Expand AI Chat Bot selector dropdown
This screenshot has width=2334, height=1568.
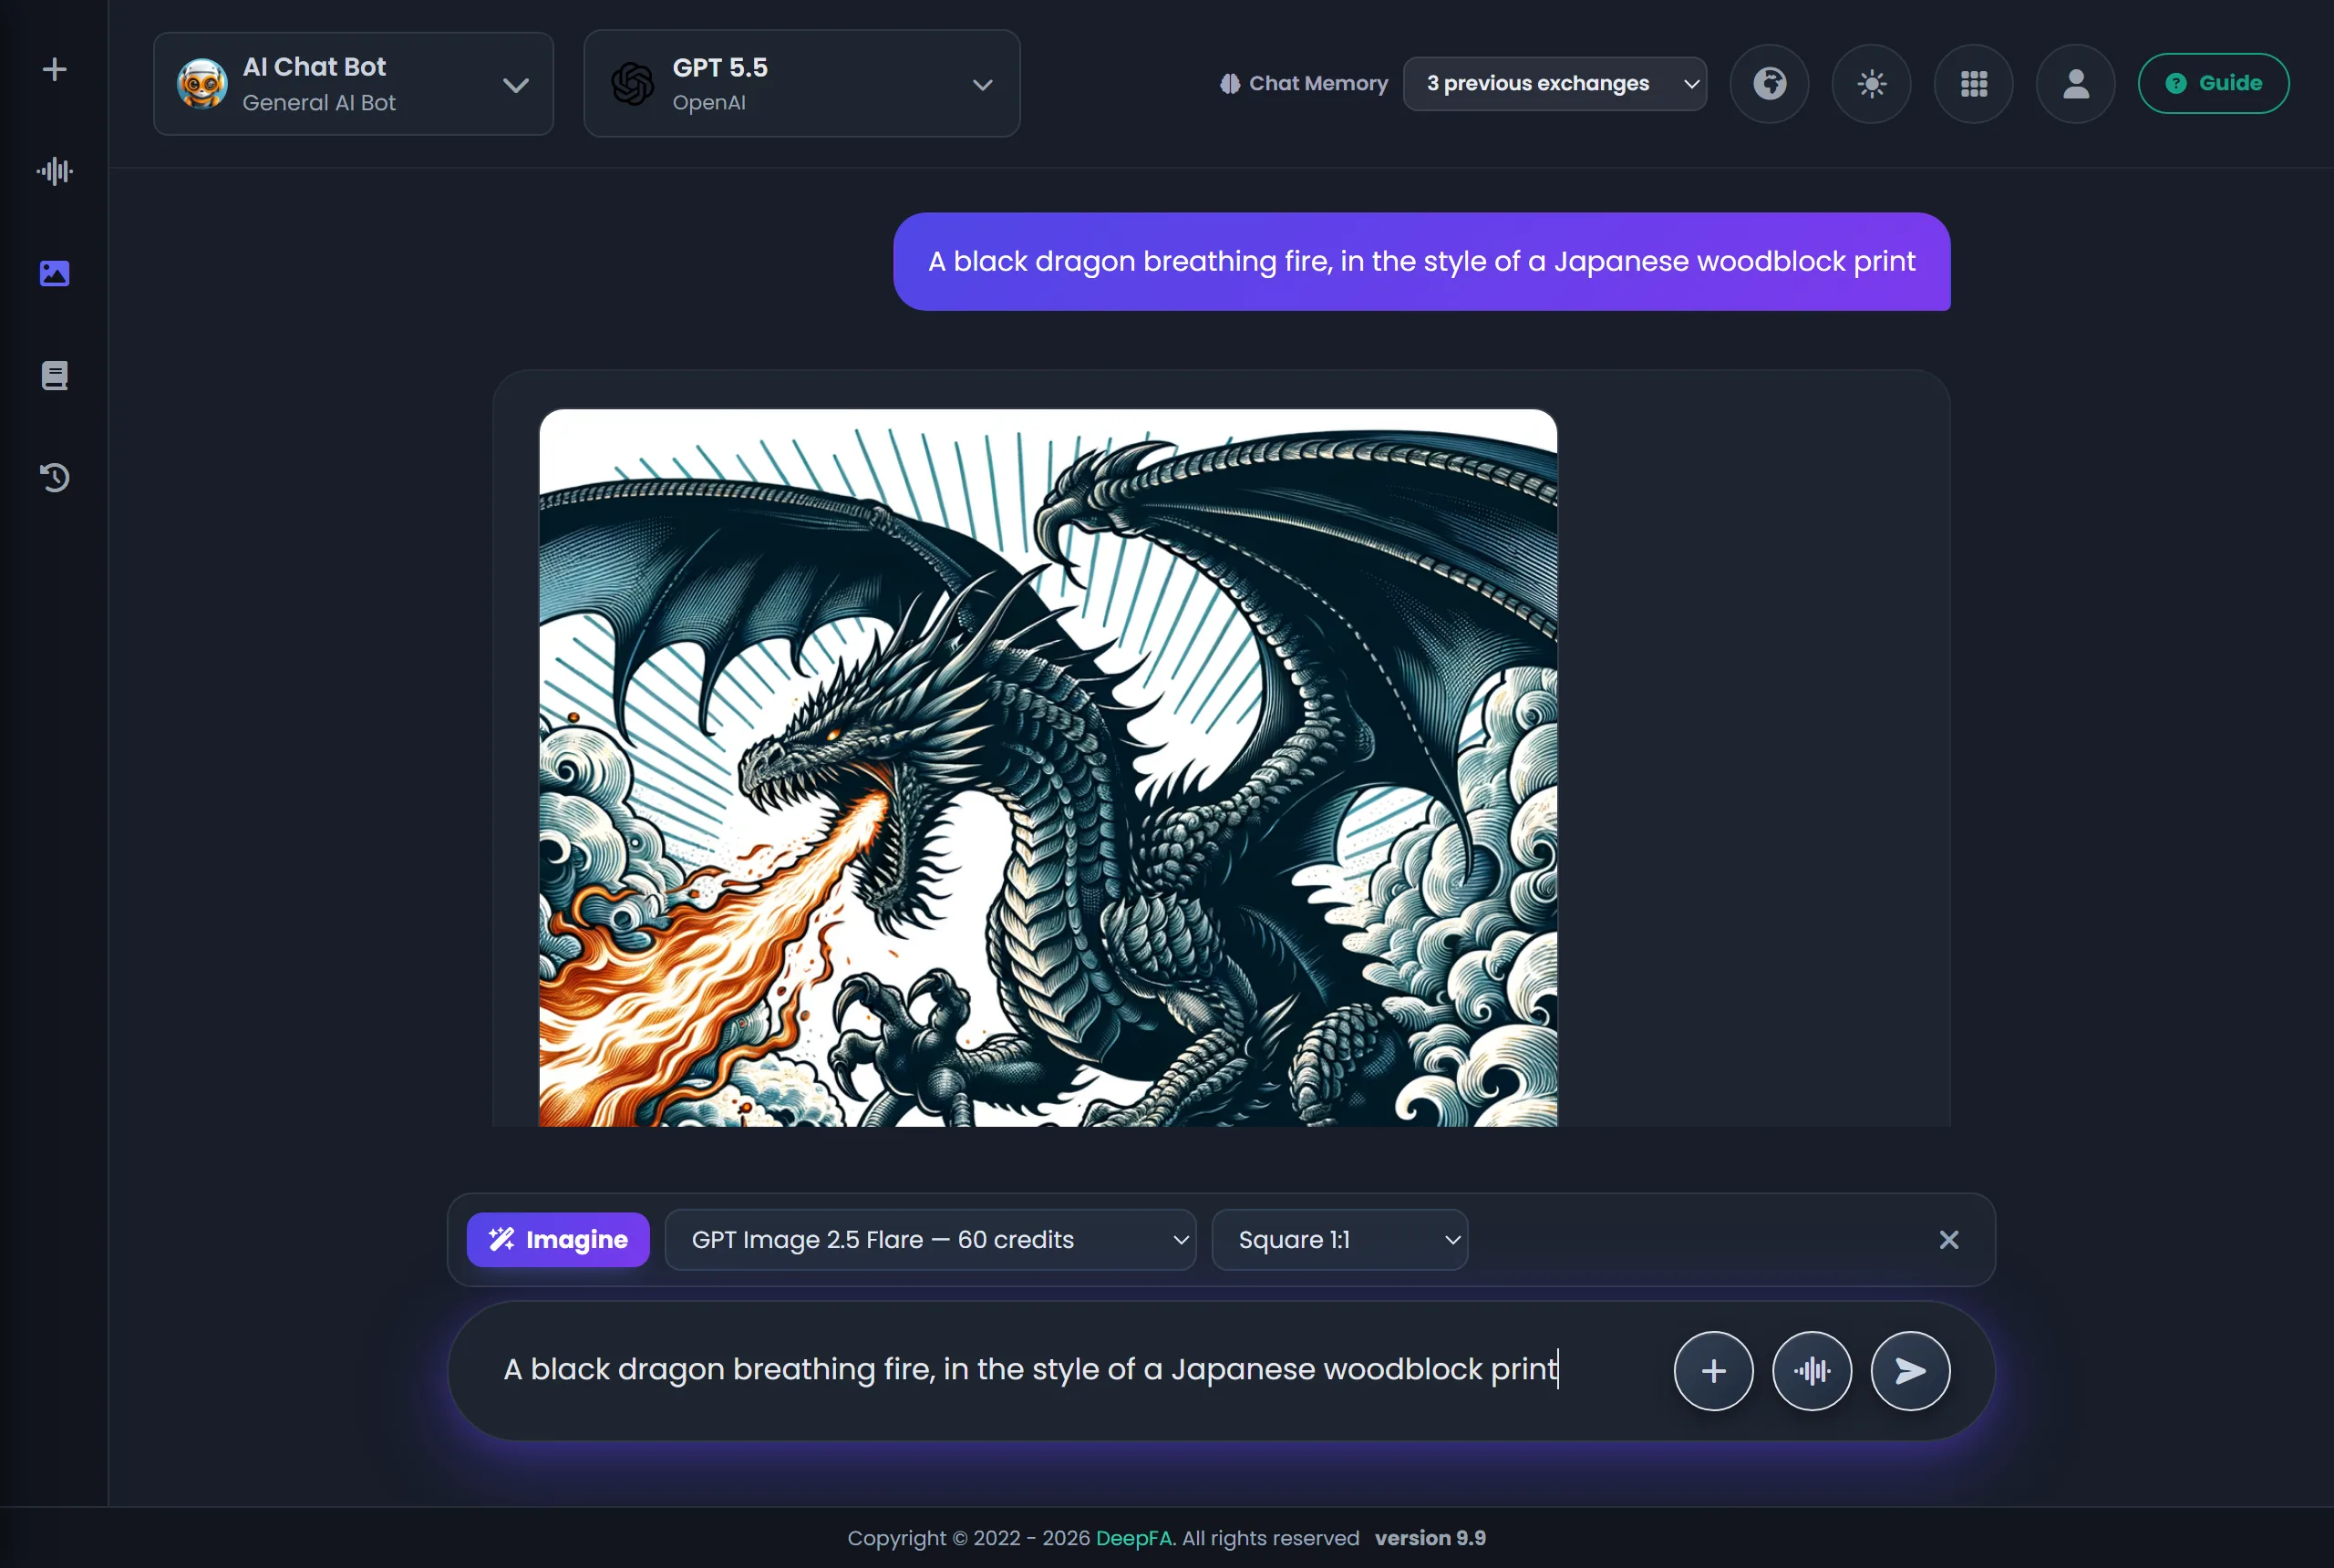(x=353, y=84)
